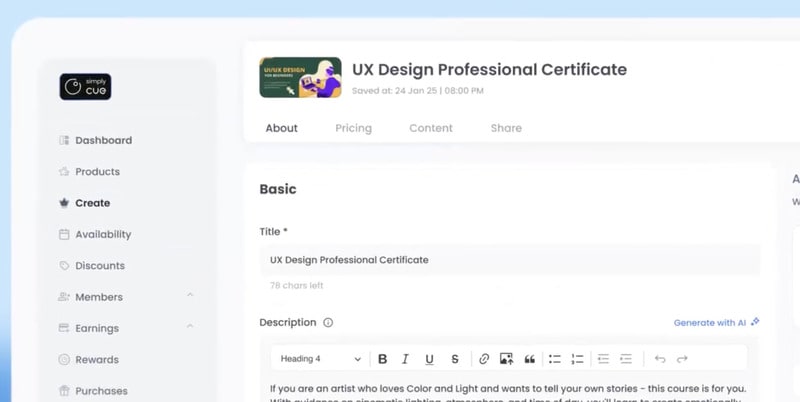Image resolution: width=800 pixels, height=402 pixels.
Task: Insert an image into the description
Action: [x=506, y=359]
